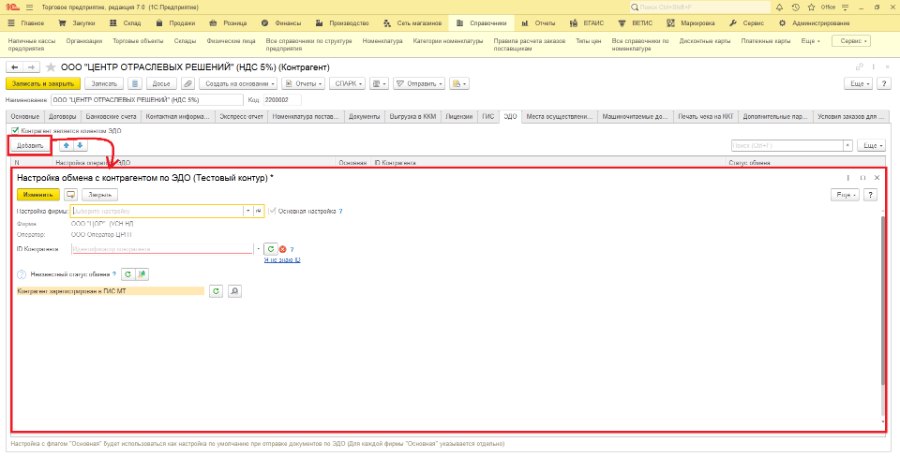This screenshot has height=457, width=900.
Task: Open the Маркировка section menu
Action: click(x=691, y=24)
